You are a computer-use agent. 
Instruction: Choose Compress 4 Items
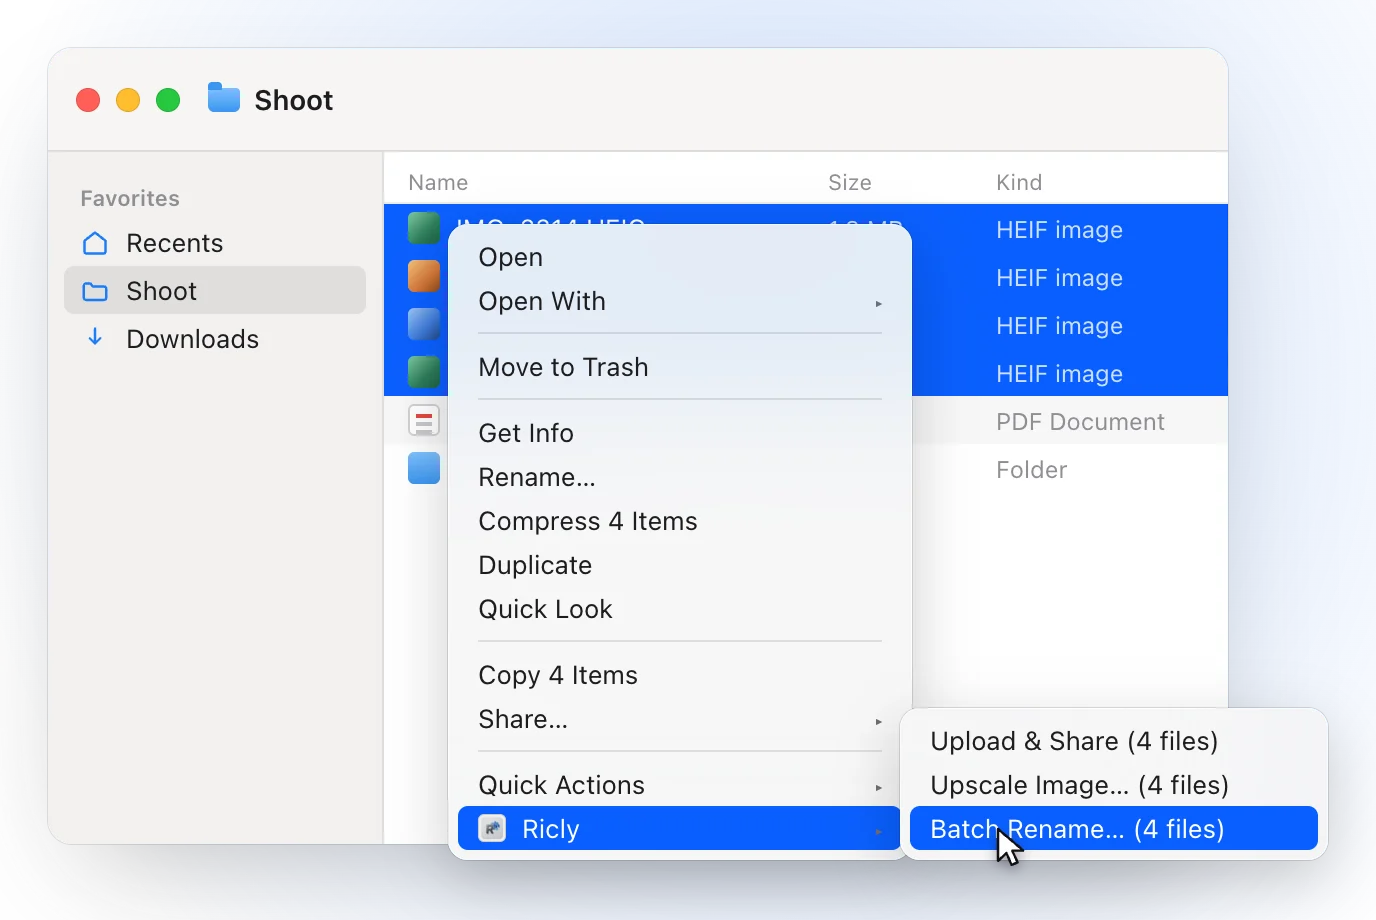click(680, 521)
